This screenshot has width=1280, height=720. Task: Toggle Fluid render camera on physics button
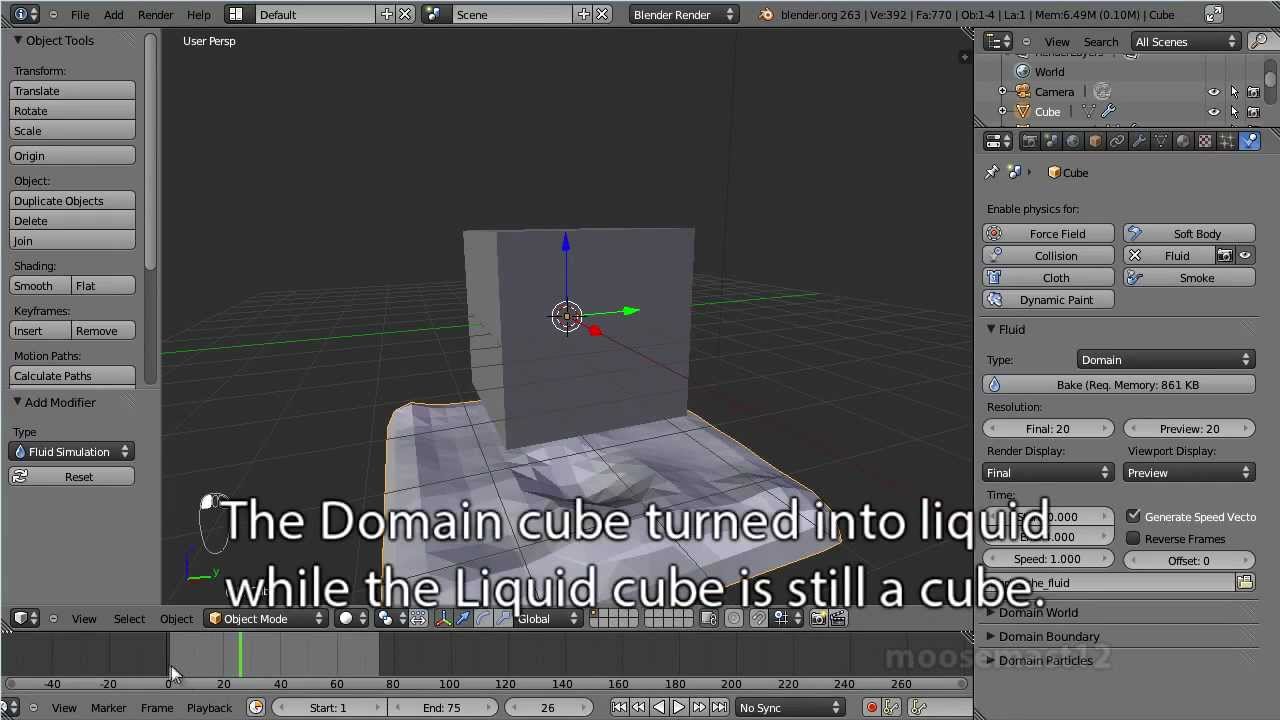(x=1225, y=256)
